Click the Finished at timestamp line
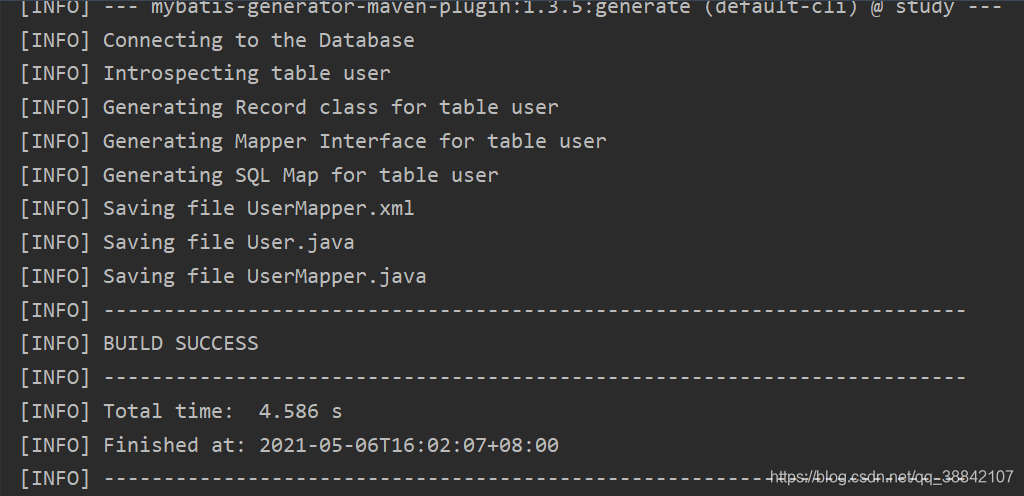 tap(331, 446)
